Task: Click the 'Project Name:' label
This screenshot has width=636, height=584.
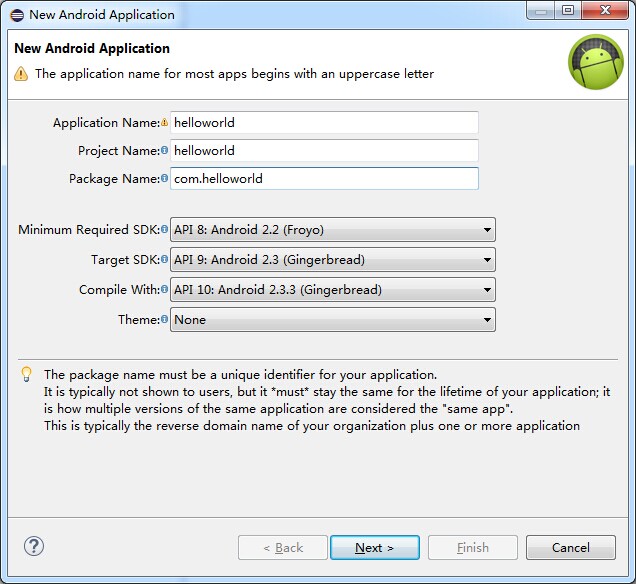Action: pos(119,150)
